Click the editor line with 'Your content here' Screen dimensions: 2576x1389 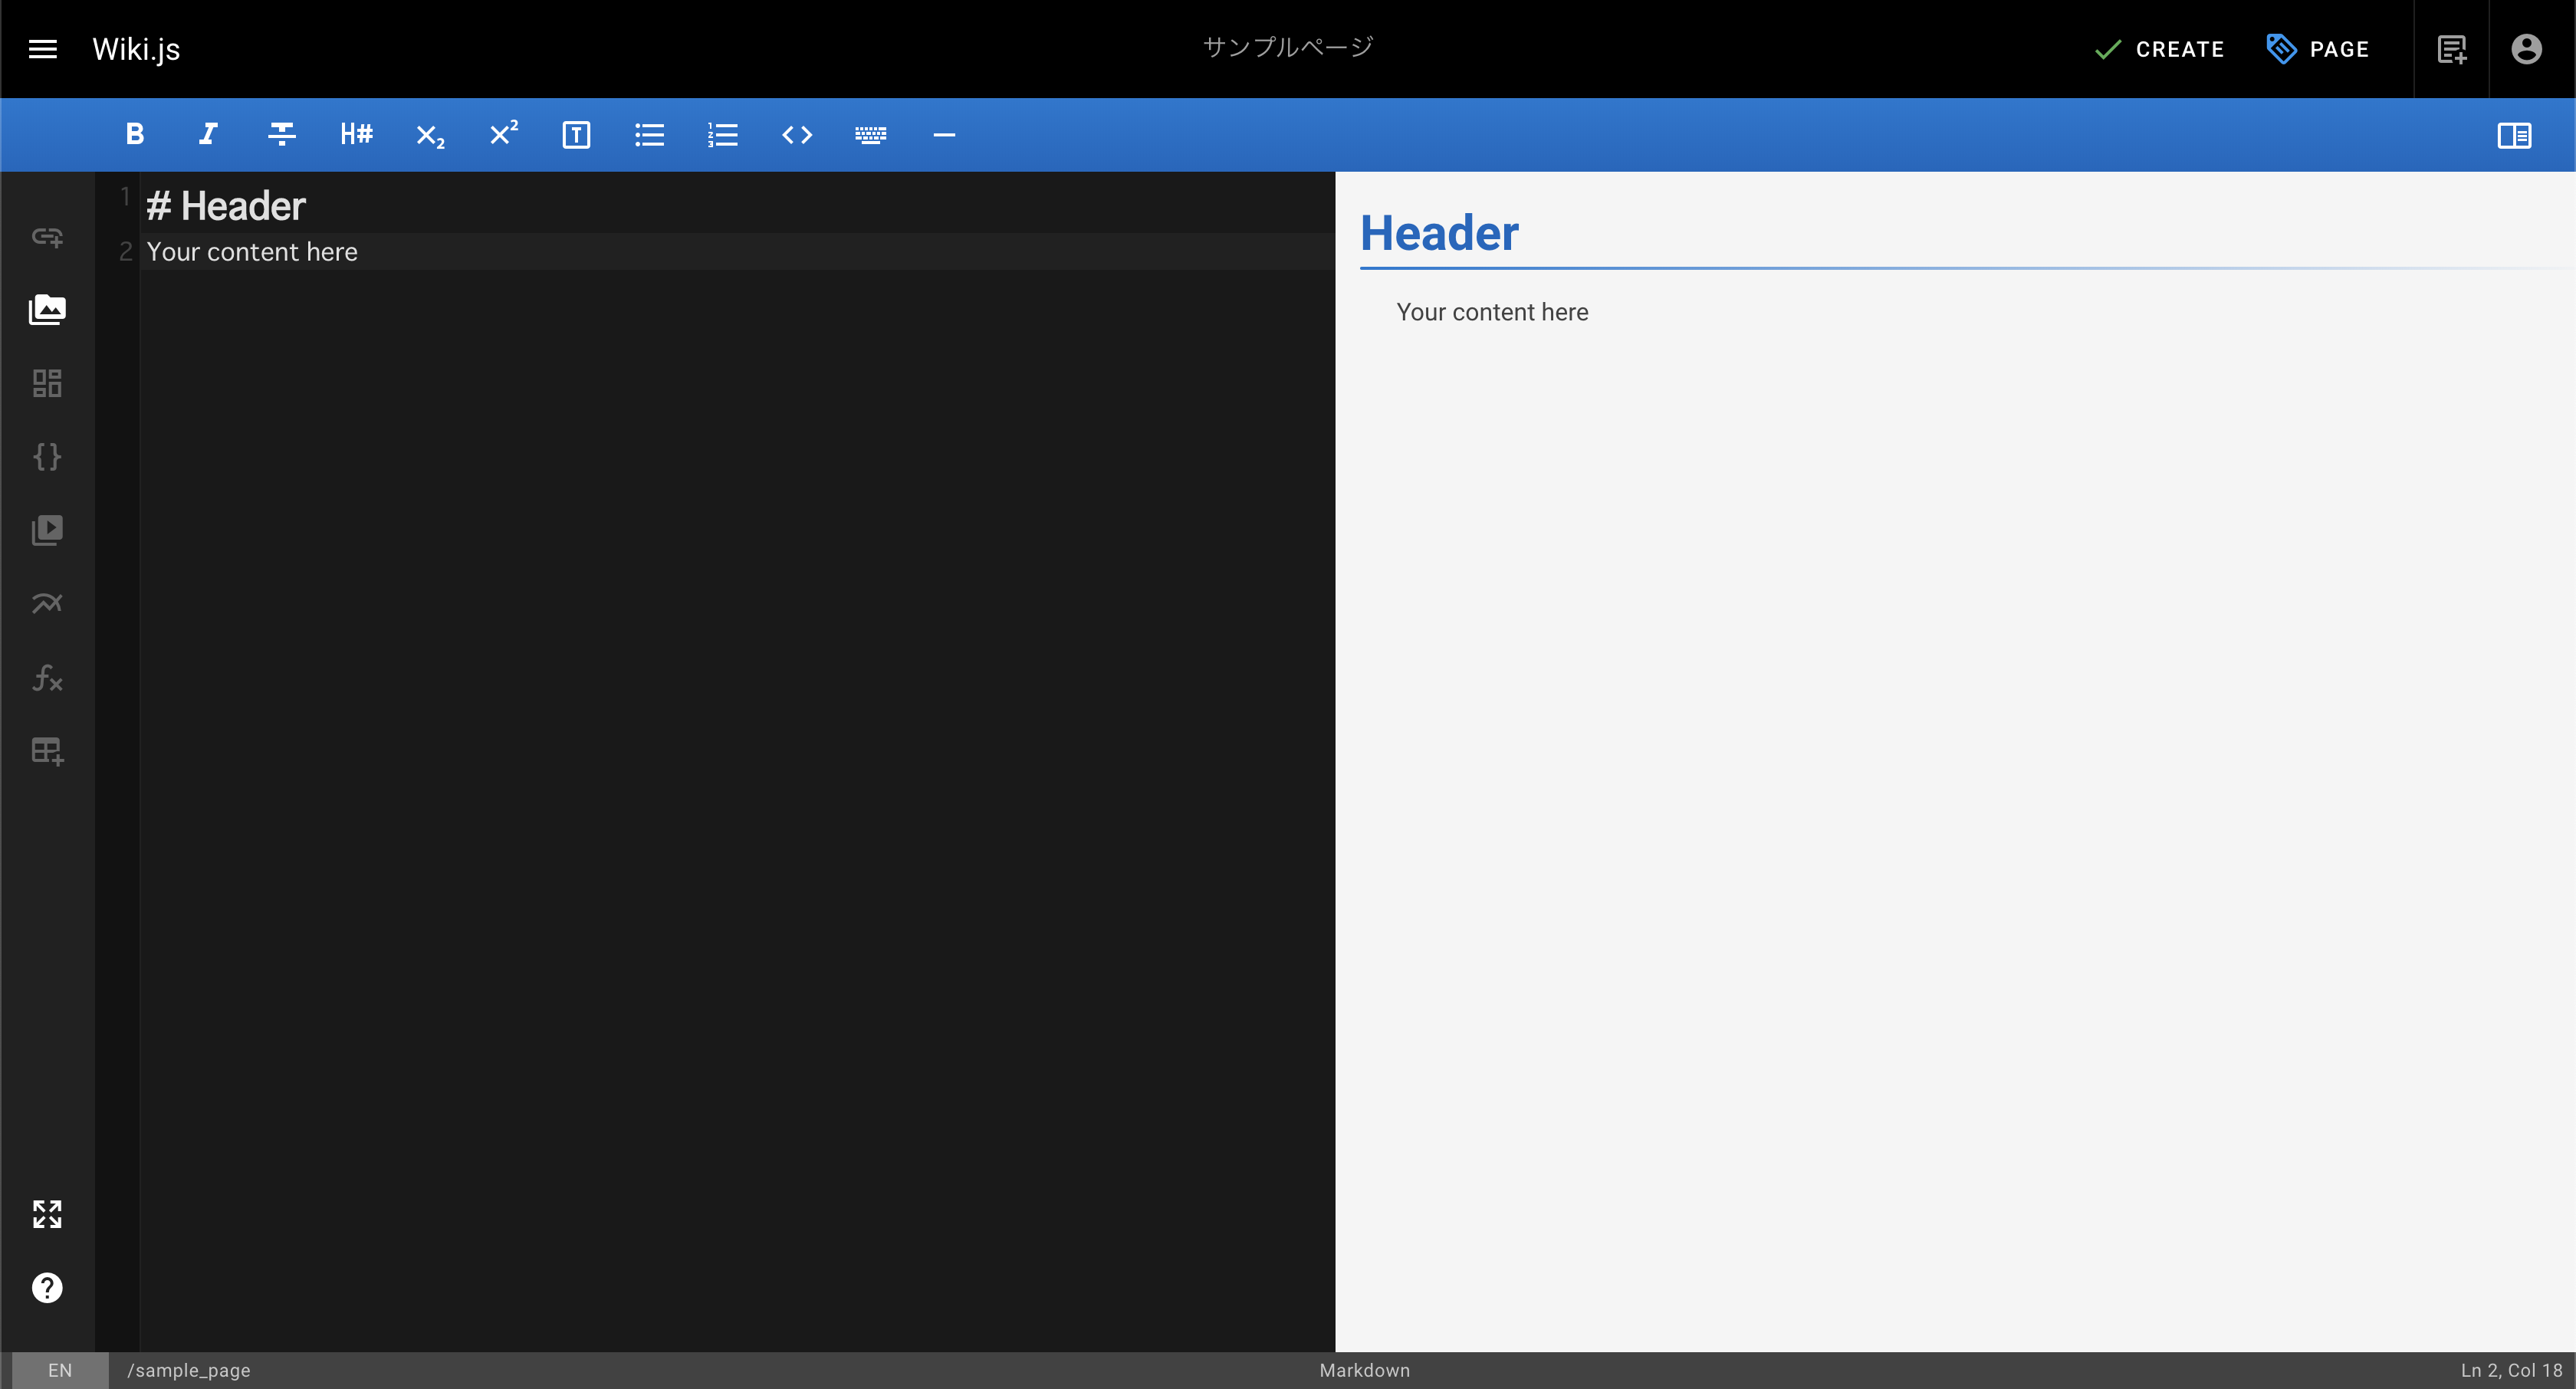click(252, 252)
